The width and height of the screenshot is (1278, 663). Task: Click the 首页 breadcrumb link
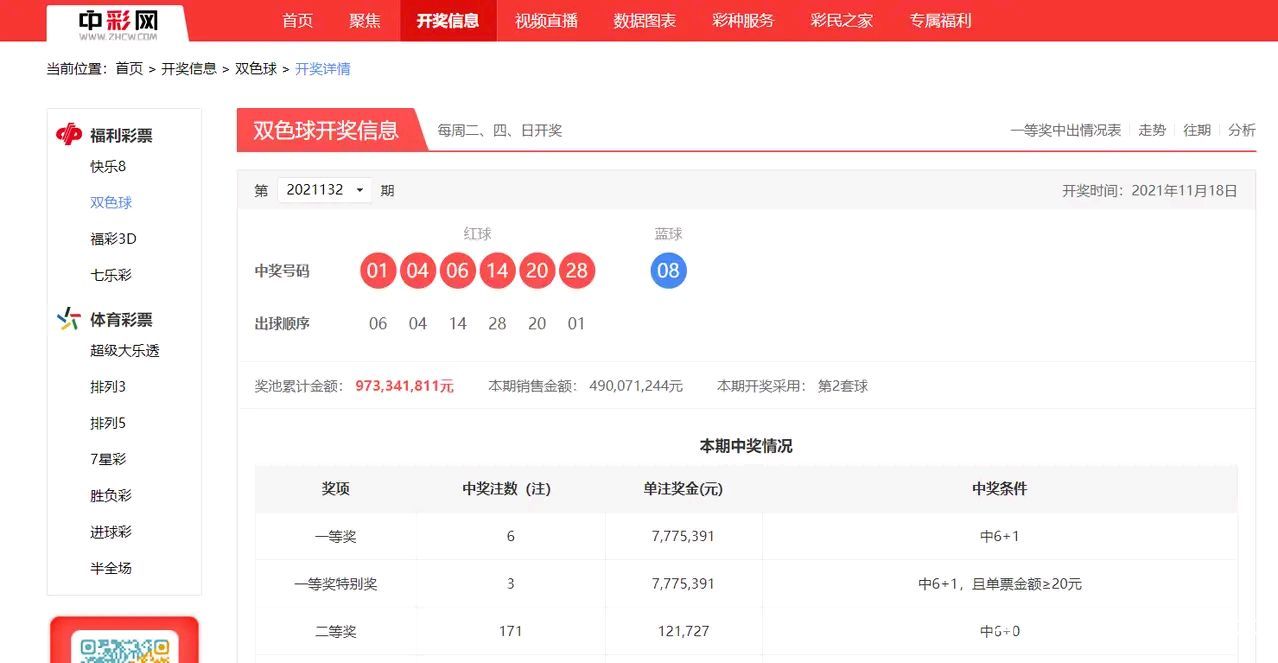click(129, 69)
